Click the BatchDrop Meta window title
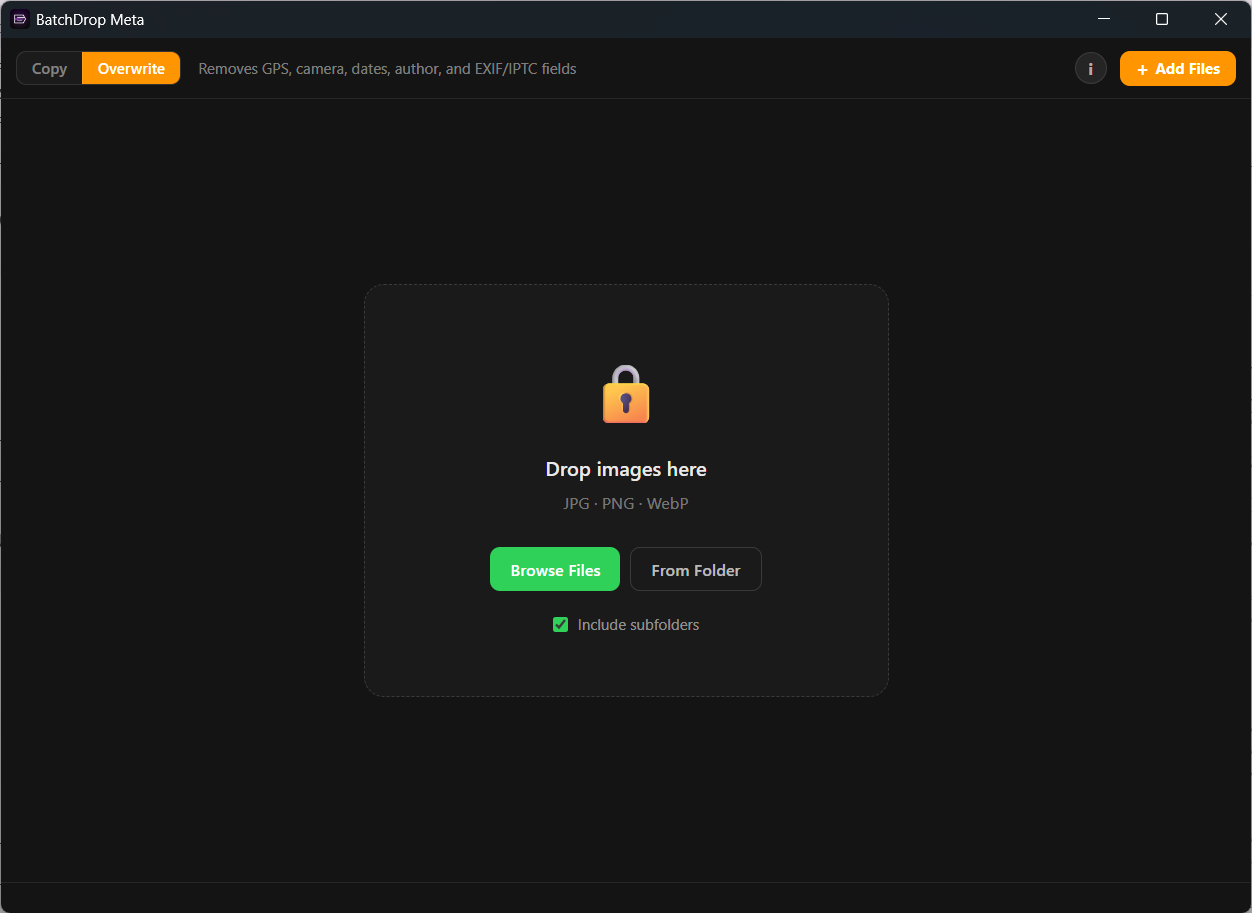Image resolution: width=1252 pixels, height=913 pixels. click(90, 20)
